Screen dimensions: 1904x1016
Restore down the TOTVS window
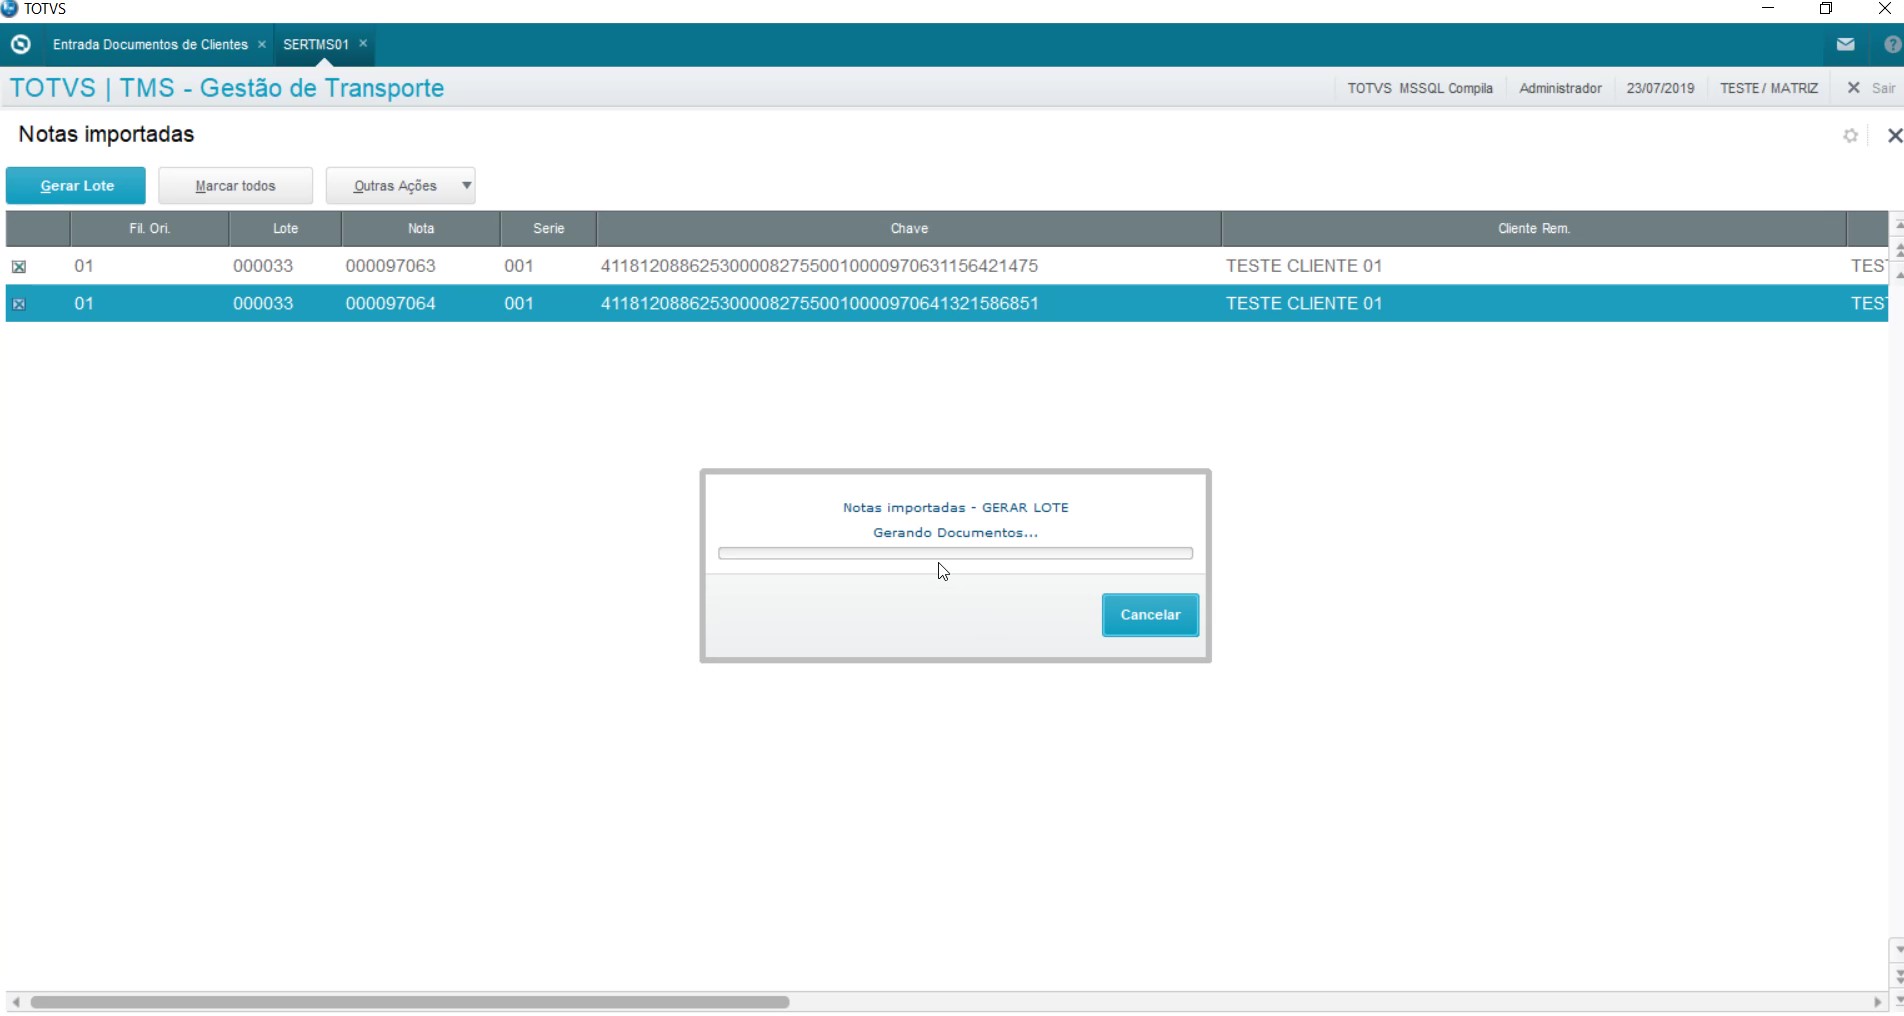tap(1826, 9)
